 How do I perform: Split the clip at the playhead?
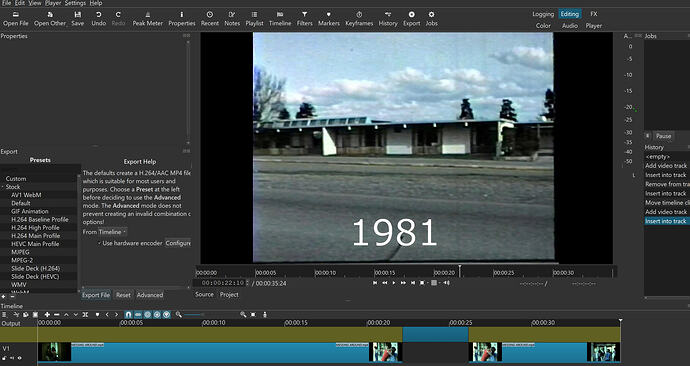click(x=85, y=315)
